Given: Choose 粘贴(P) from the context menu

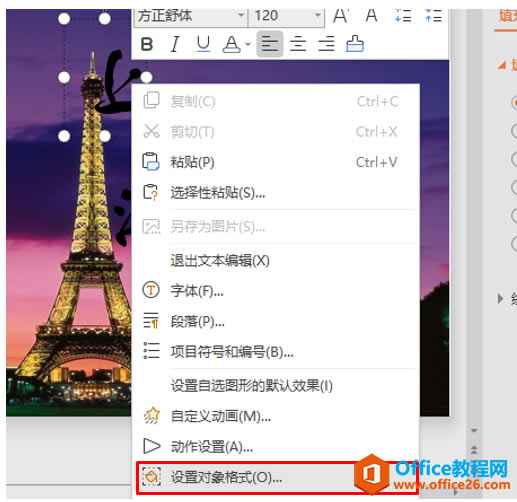Looking at the screenshot, I should point(276,162).
